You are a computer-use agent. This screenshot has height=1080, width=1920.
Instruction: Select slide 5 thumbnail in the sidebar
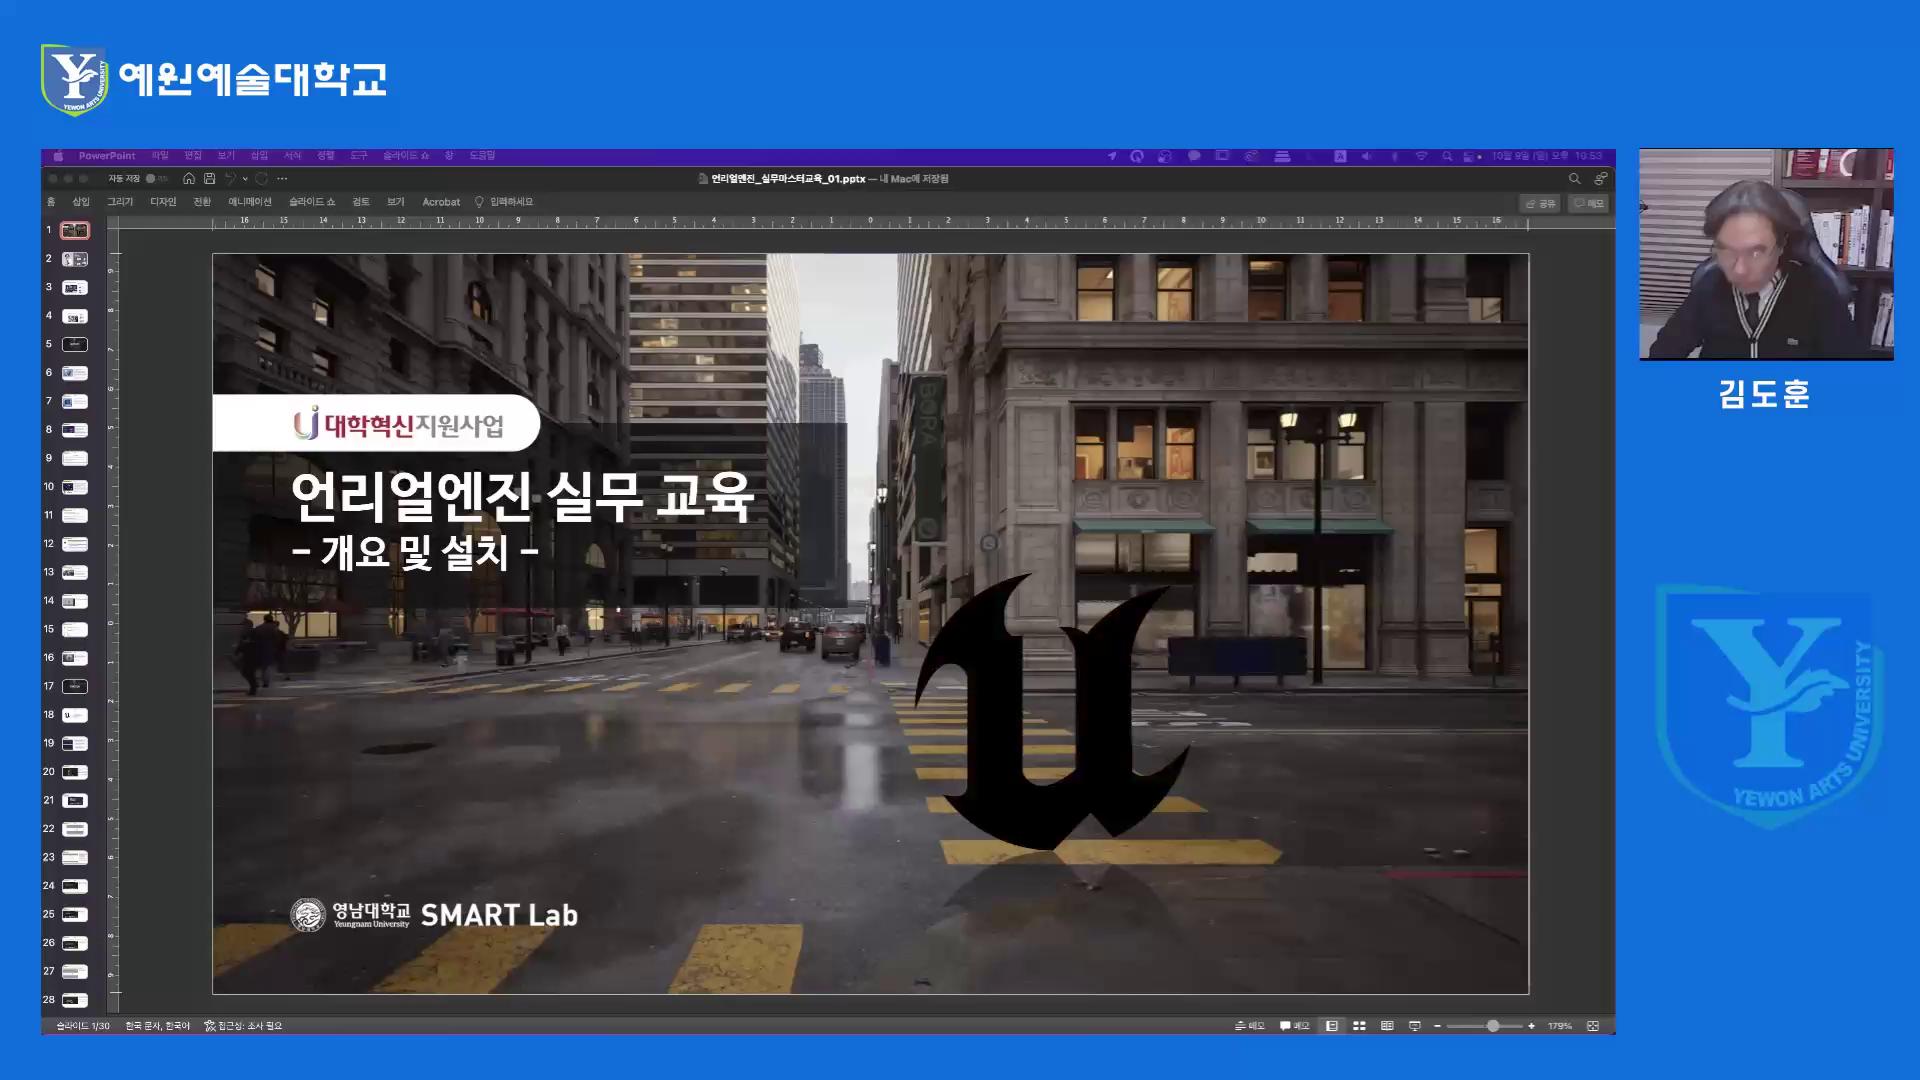[74, 343]
